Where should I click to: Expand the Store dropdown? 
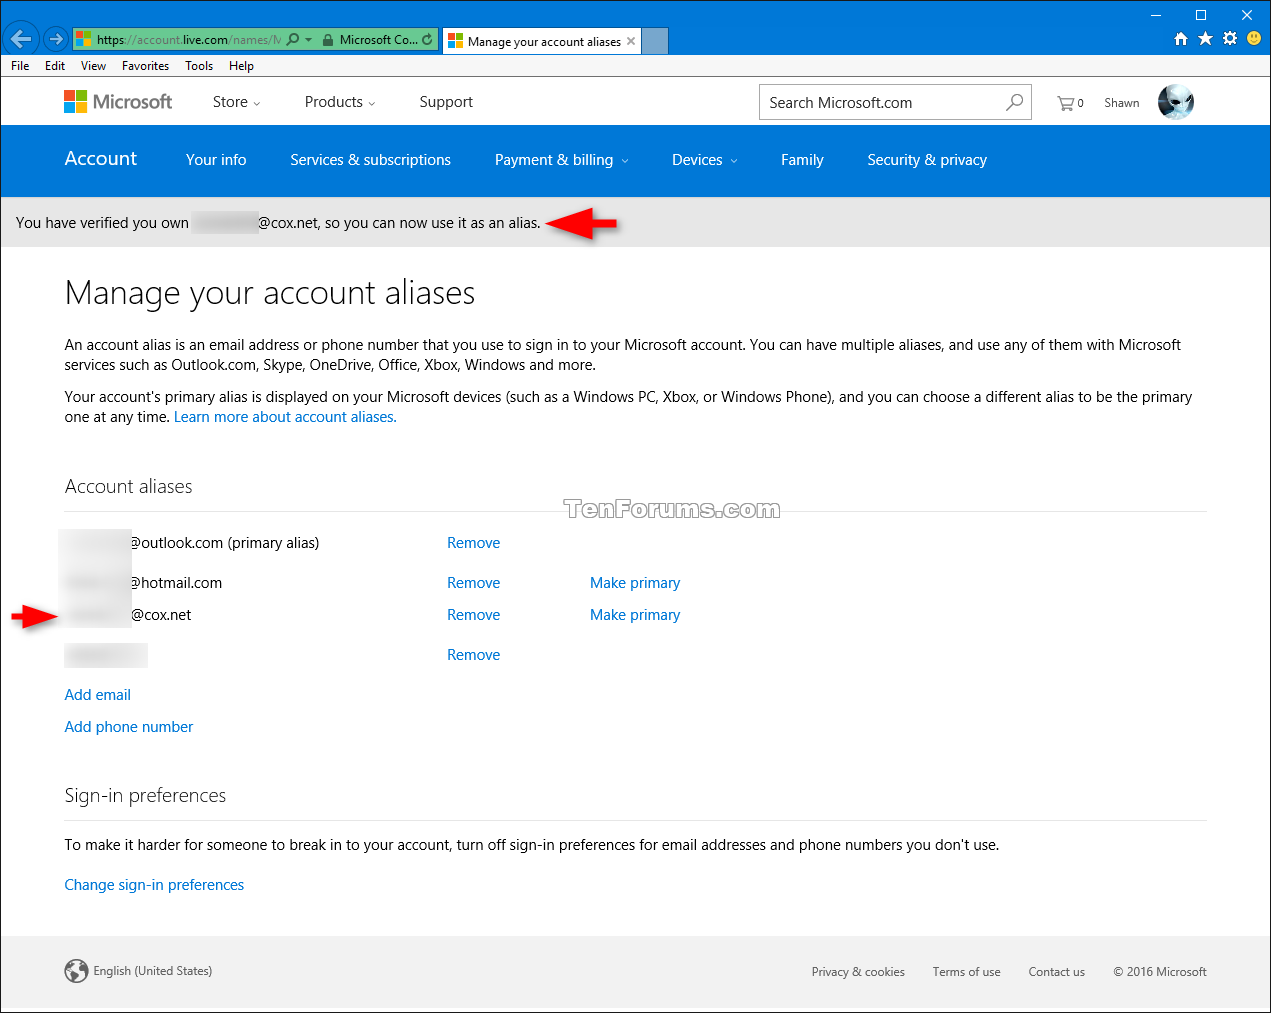pyautogui.click(x=236, y=102)
